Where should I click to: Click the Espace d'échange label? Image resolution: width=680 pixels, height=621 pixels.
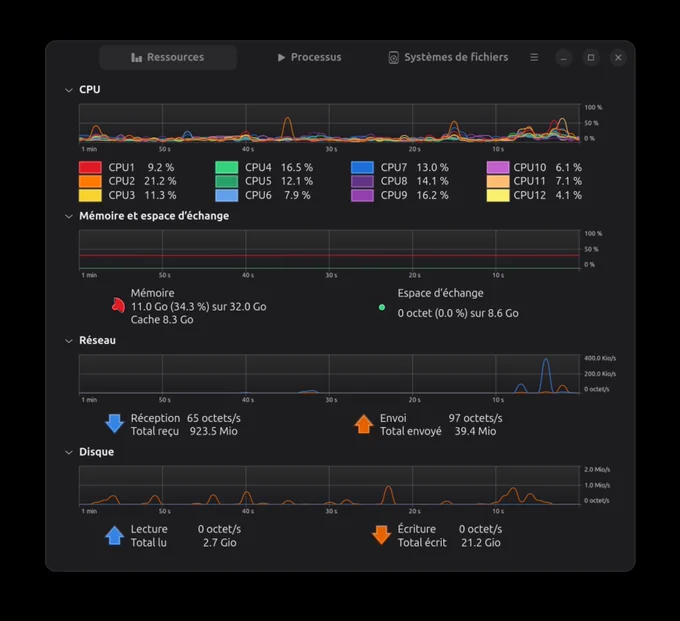tap(440, 293)
